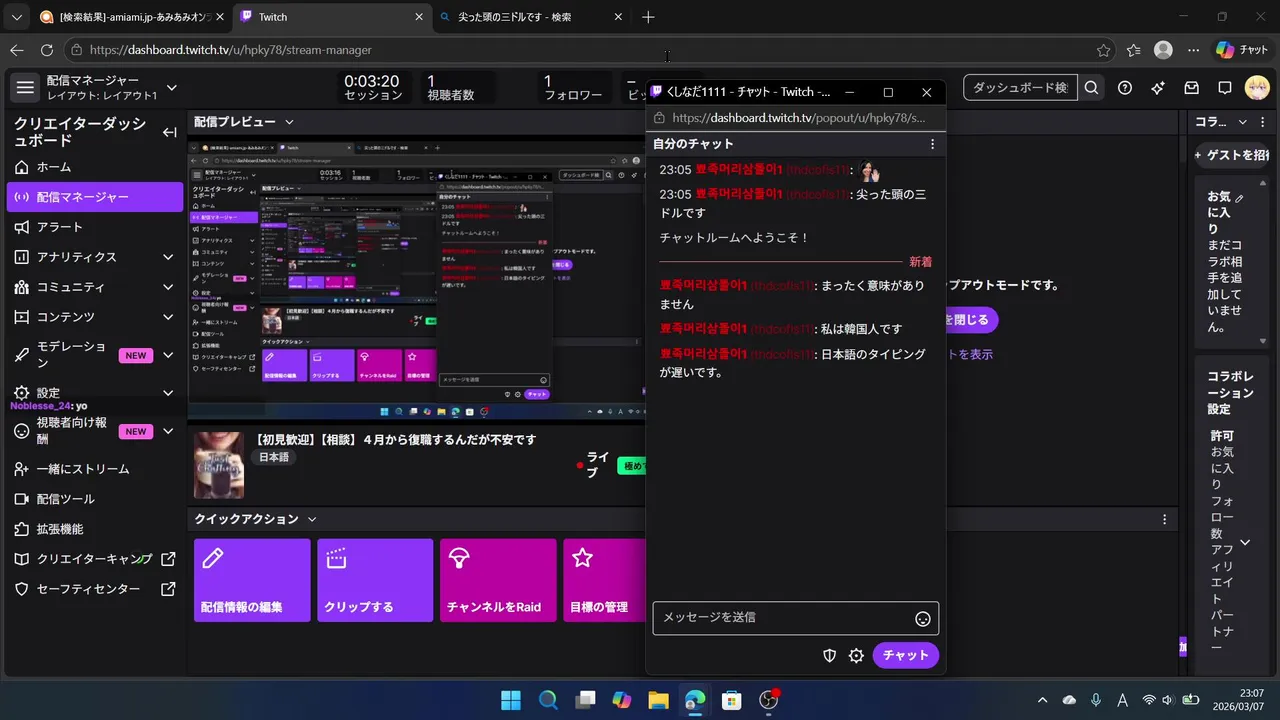Open the コラボ panel three-dot menu
Screen dimensions: 1280x720
tap(1263, 122)
